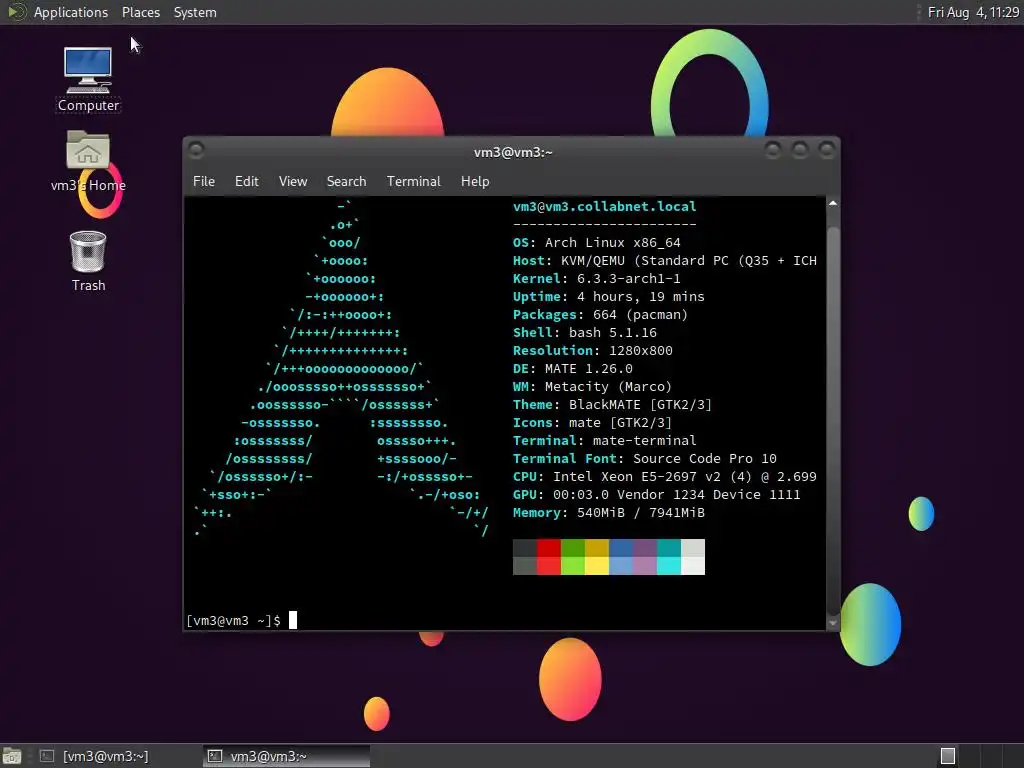Click the CPU: Intel Xeon E5-2697 line
1024x768 pixels.
click(665, 477)
